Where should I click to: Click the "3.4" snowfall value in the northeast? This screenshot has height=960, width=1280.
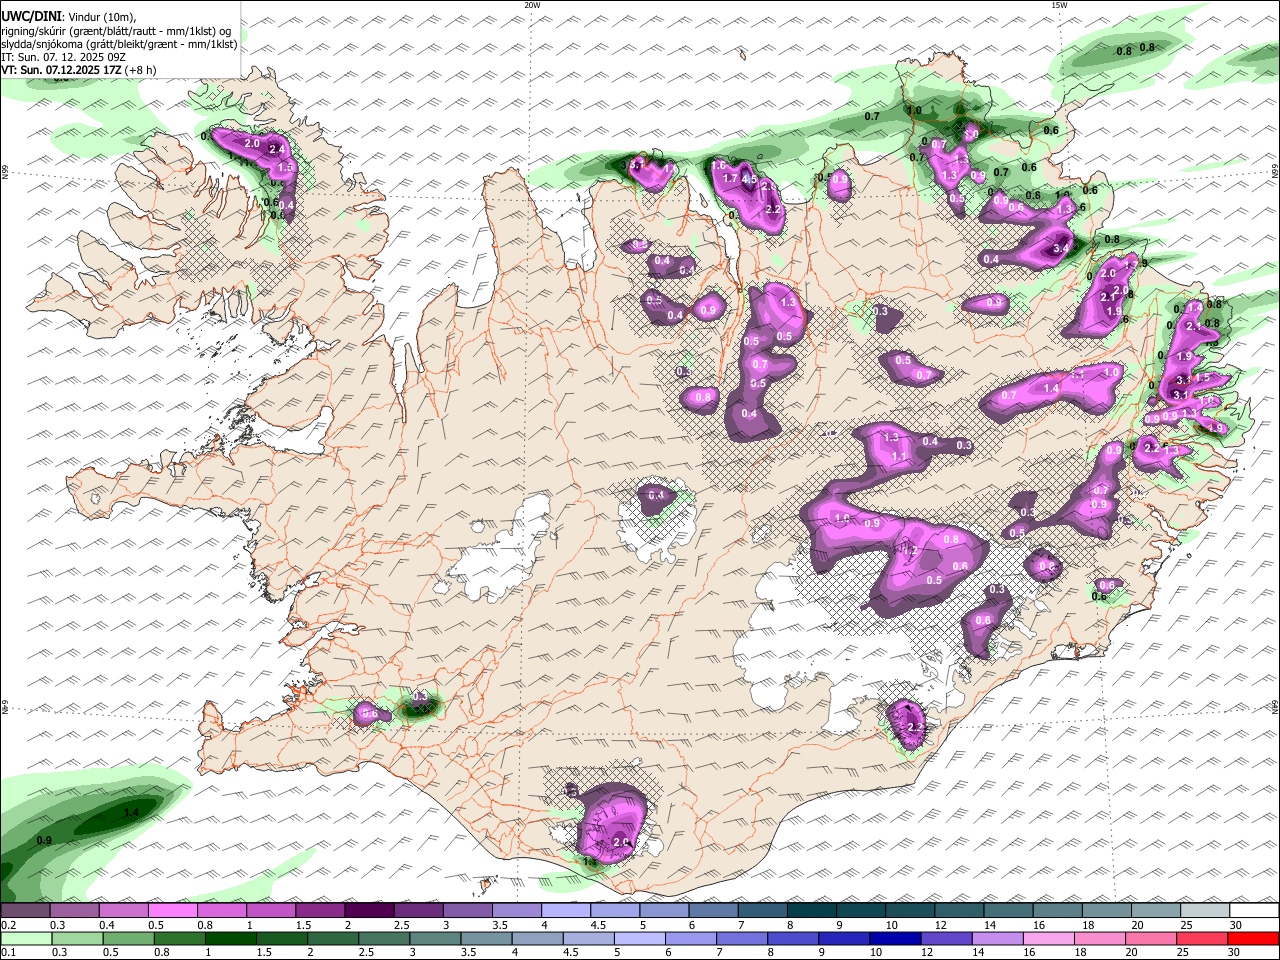point(1062,247)
